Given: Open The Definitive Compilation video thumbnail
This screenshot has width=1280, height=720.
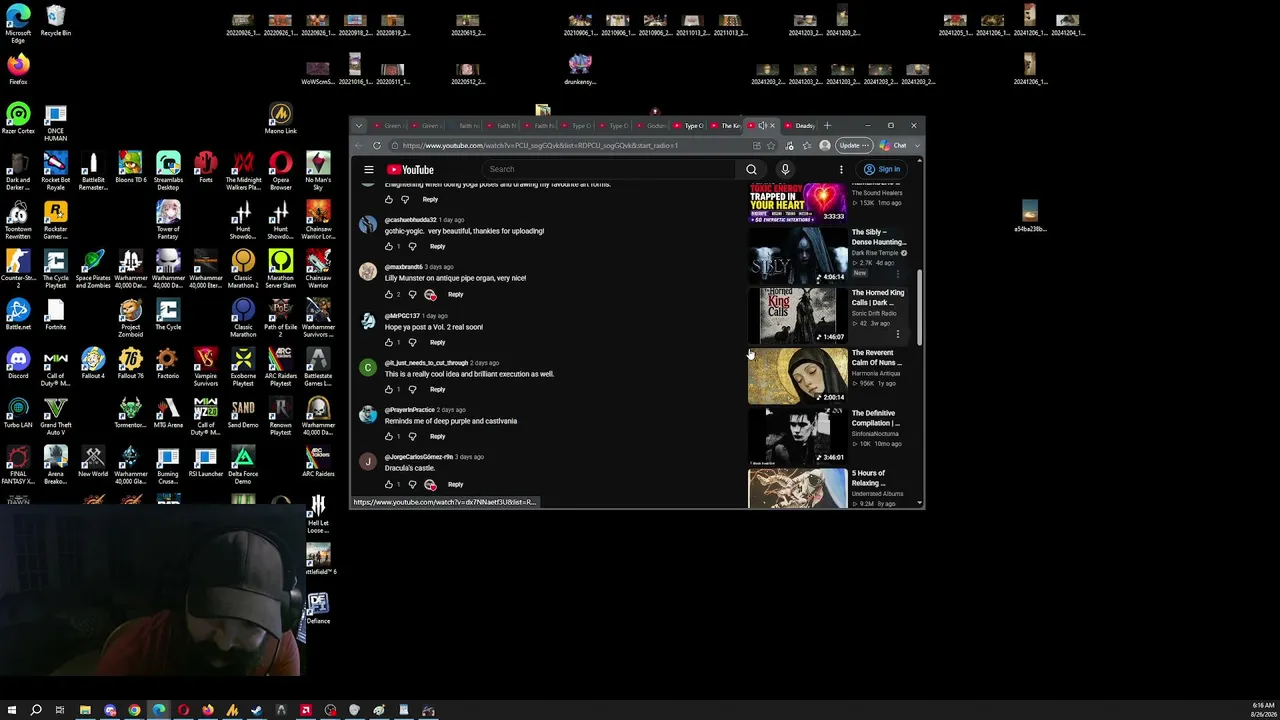Looking at the screenshot, I should click(798, 436).
